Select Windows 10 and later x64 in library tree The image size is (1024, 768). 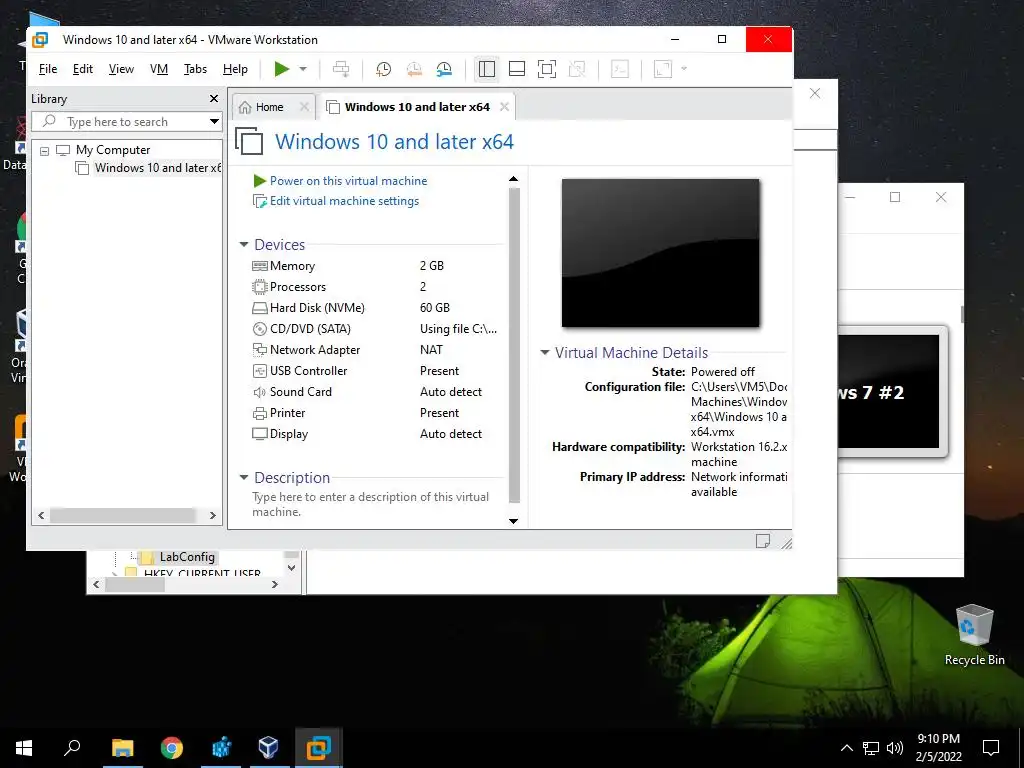click(x=157, y=168)
